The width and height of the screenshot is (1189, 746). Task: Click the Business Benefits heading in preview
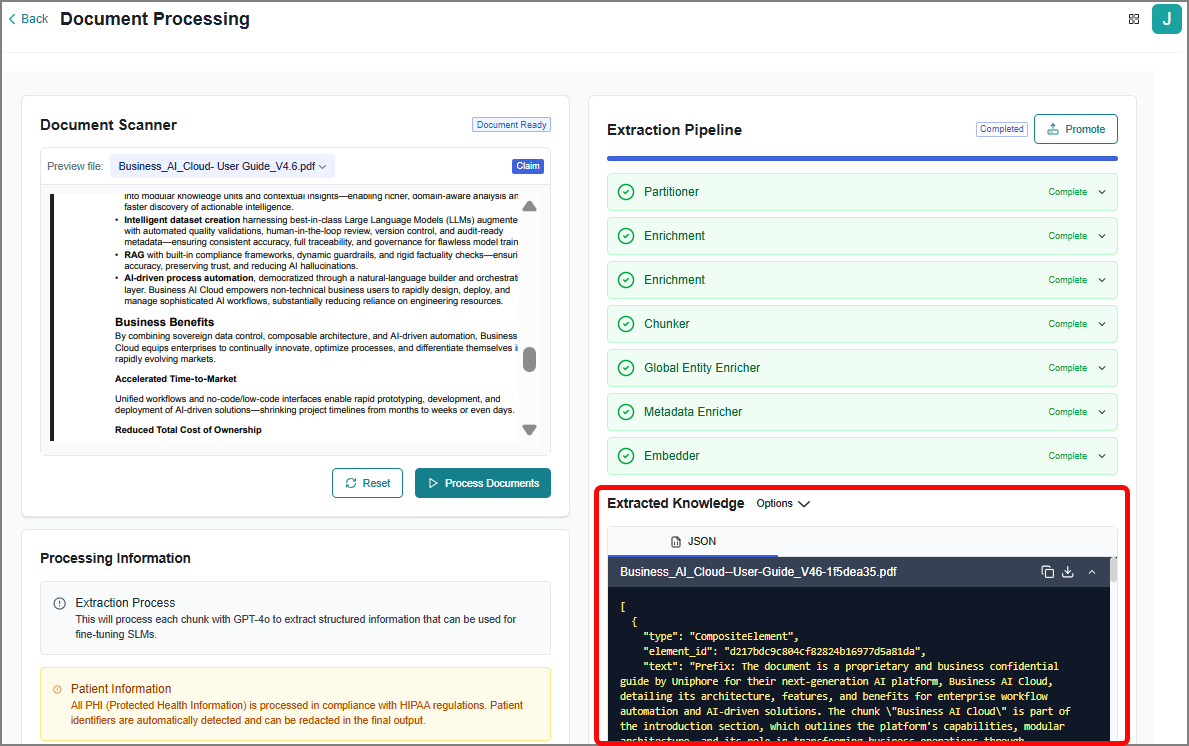165,322
